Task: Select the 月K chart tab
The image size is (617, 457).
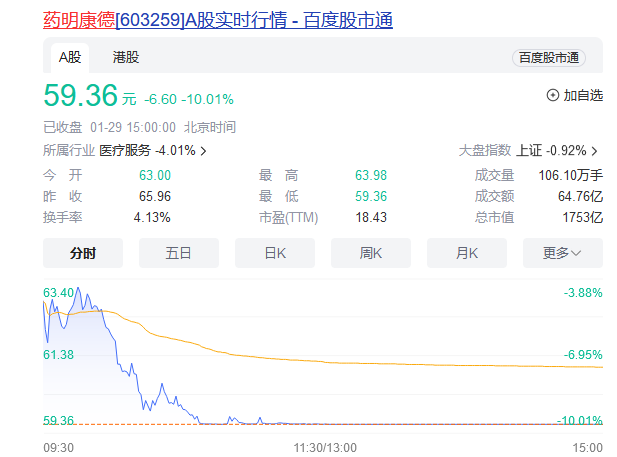Action: (x=467, y=253)
